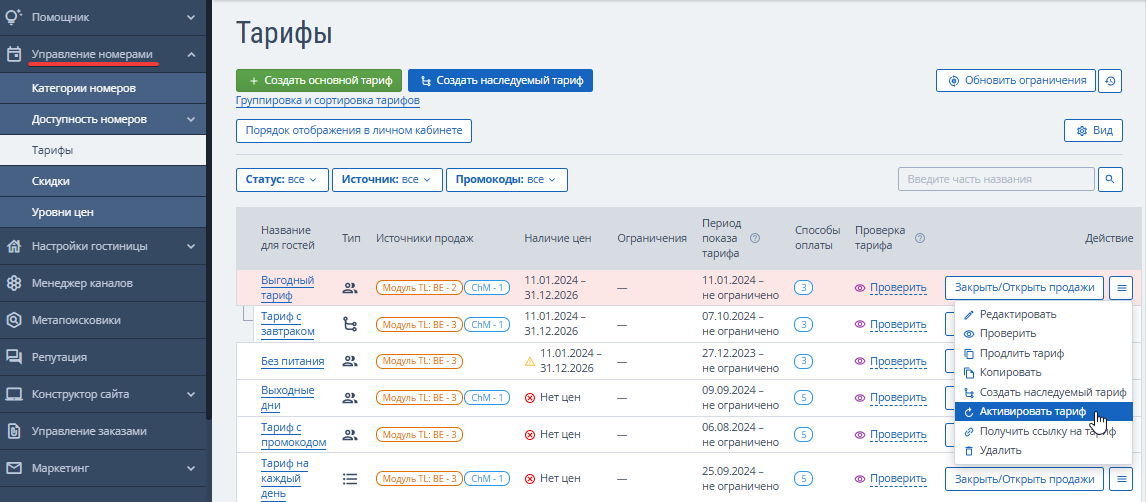This screenshot has width=1146, height=502.
Task: Click Создать основной тариф button
Action: [x=319, y=81]
